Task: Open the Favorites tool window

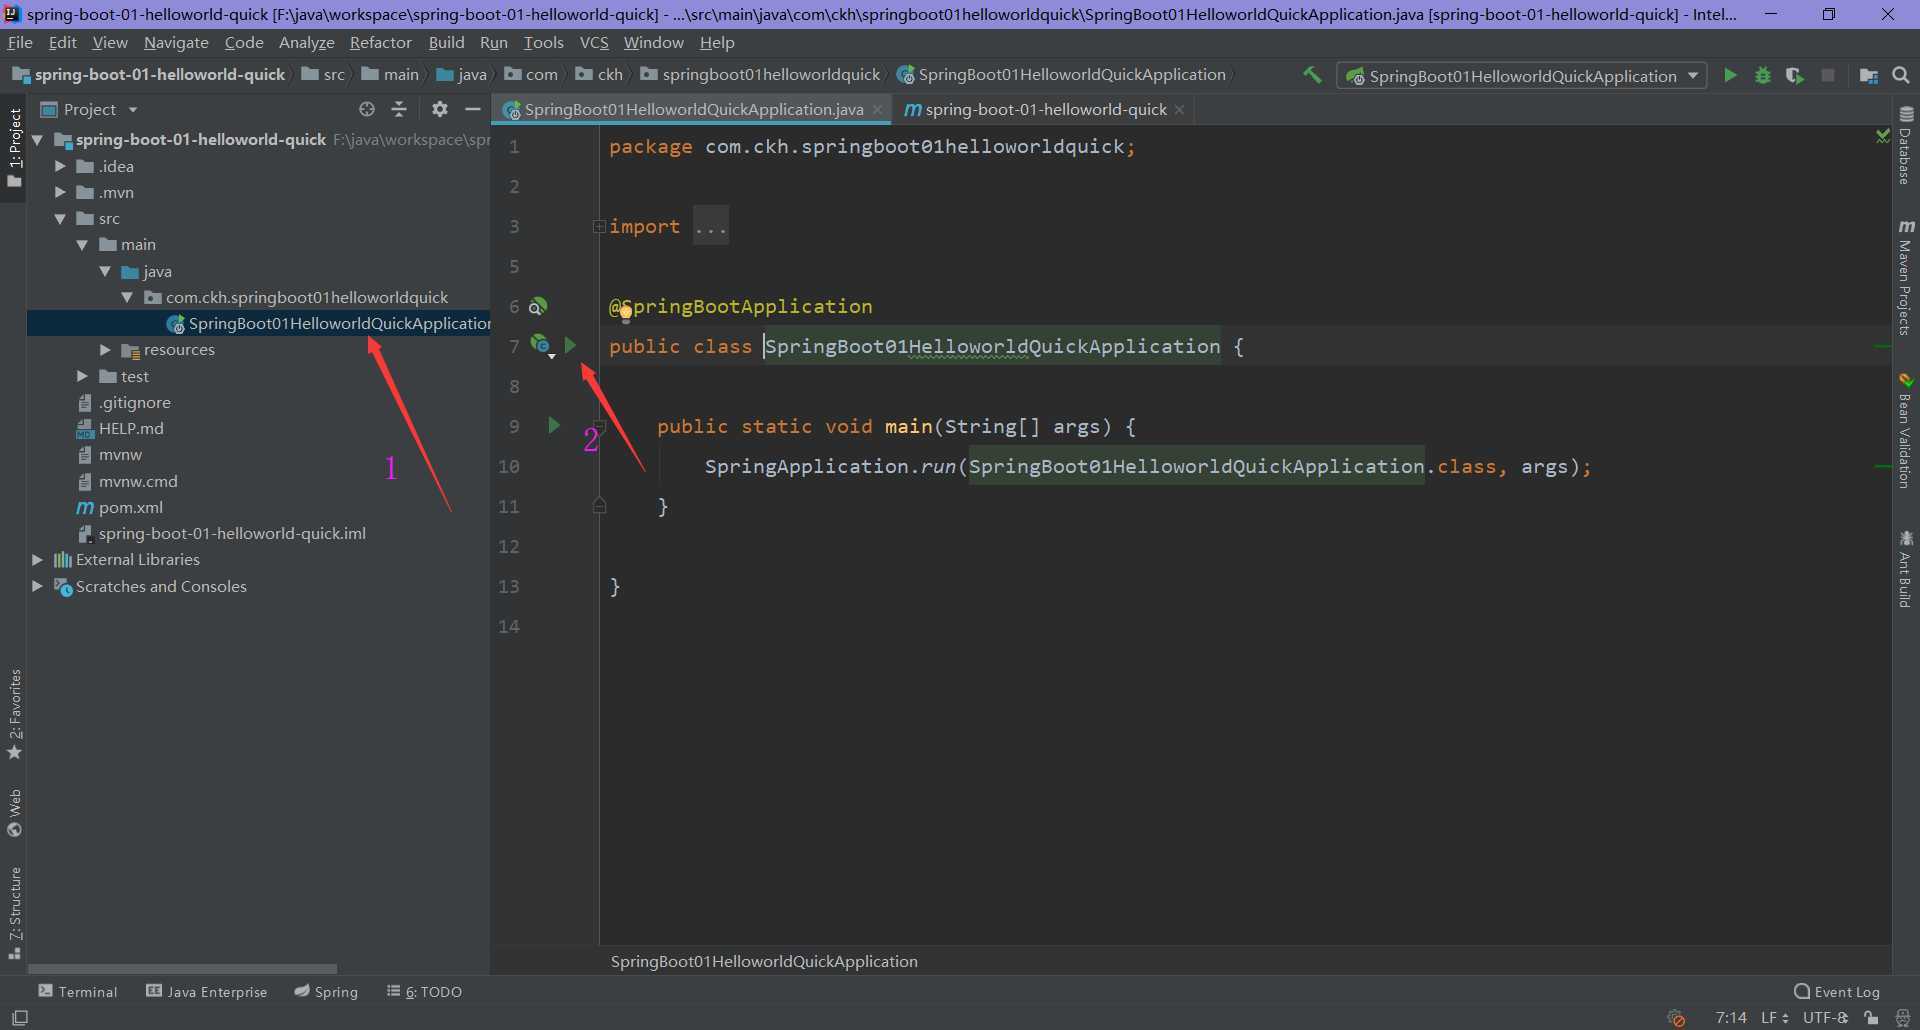Action: 14,715
